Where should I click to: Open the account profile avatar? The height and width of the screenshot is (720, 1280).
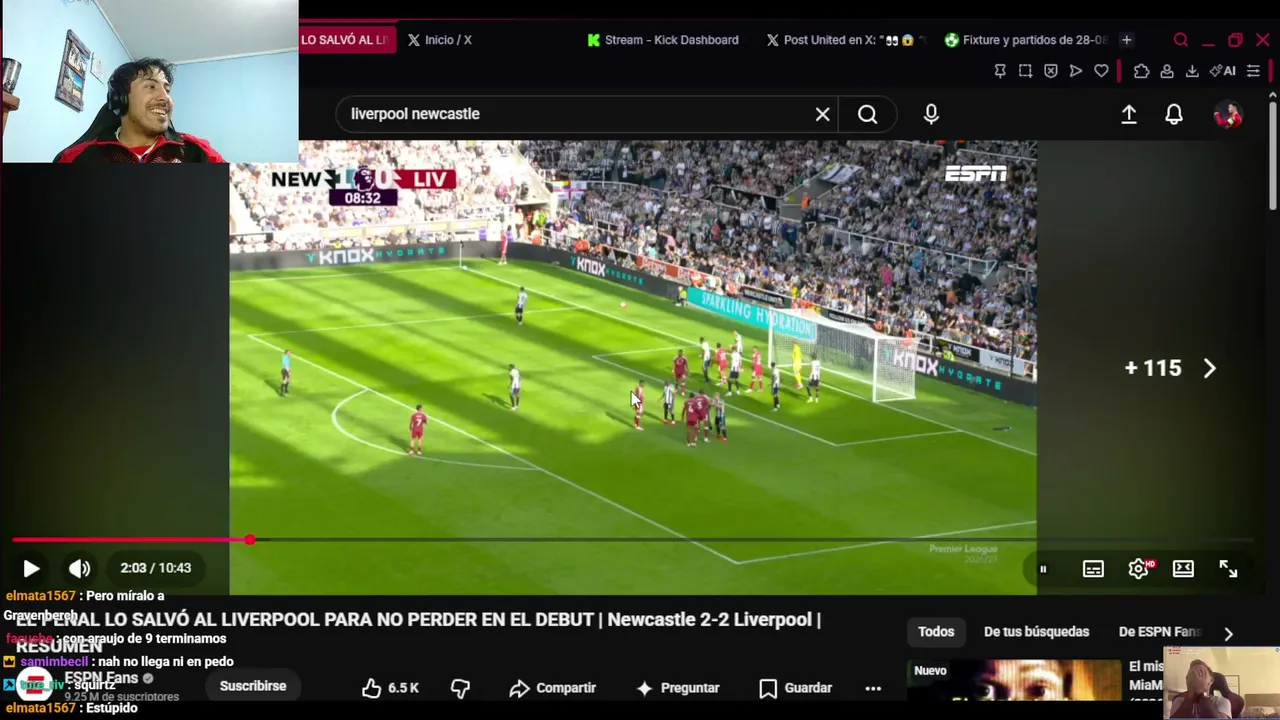(x=1228, y=115)
